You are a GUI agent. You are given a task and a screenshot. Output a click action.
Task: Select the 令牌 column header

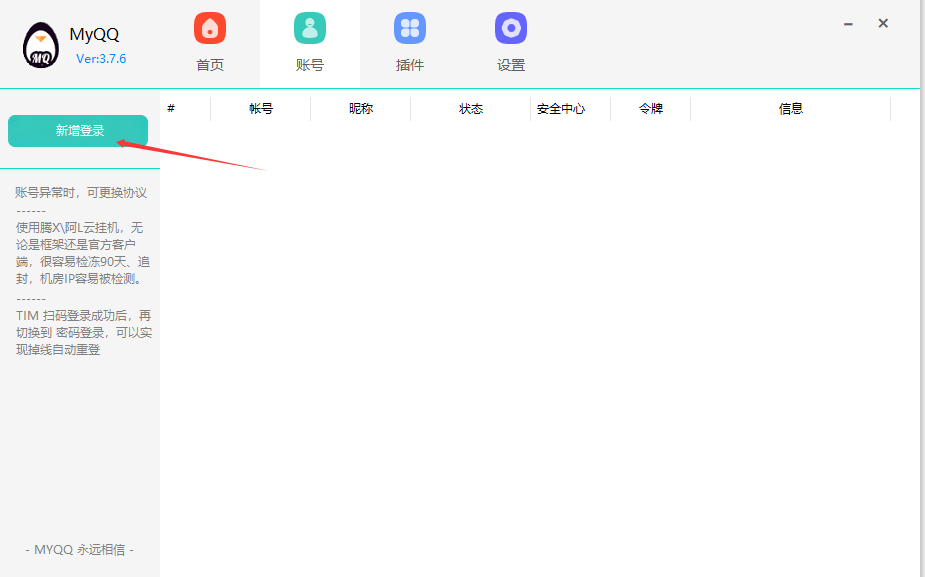651,109
